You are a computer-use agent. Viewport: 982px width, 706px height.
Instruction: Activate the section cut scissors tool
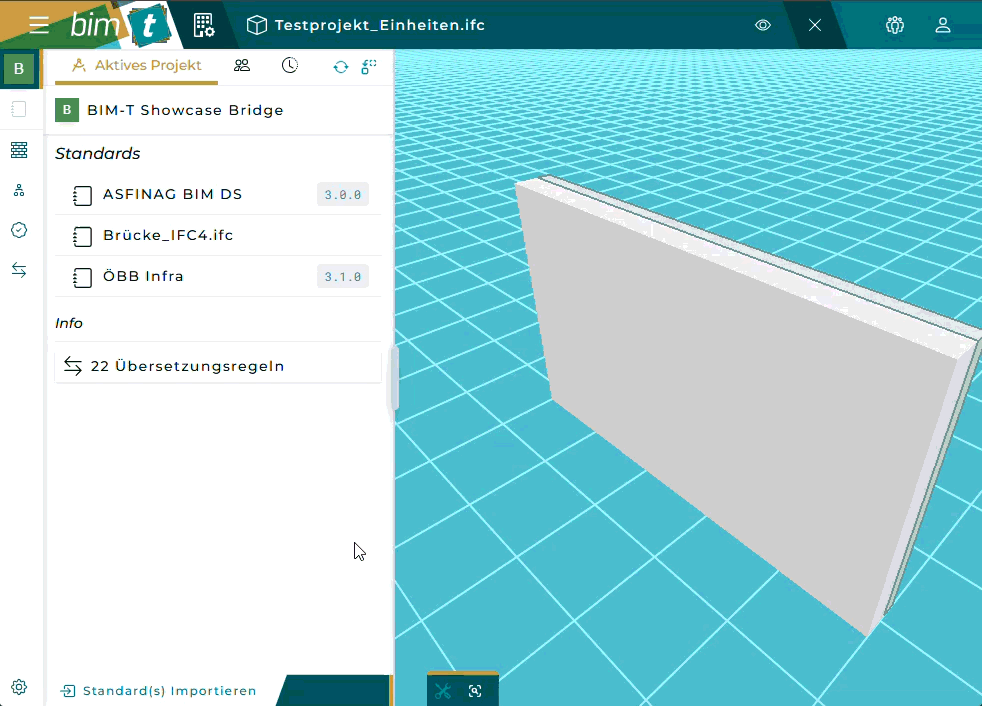443,691
